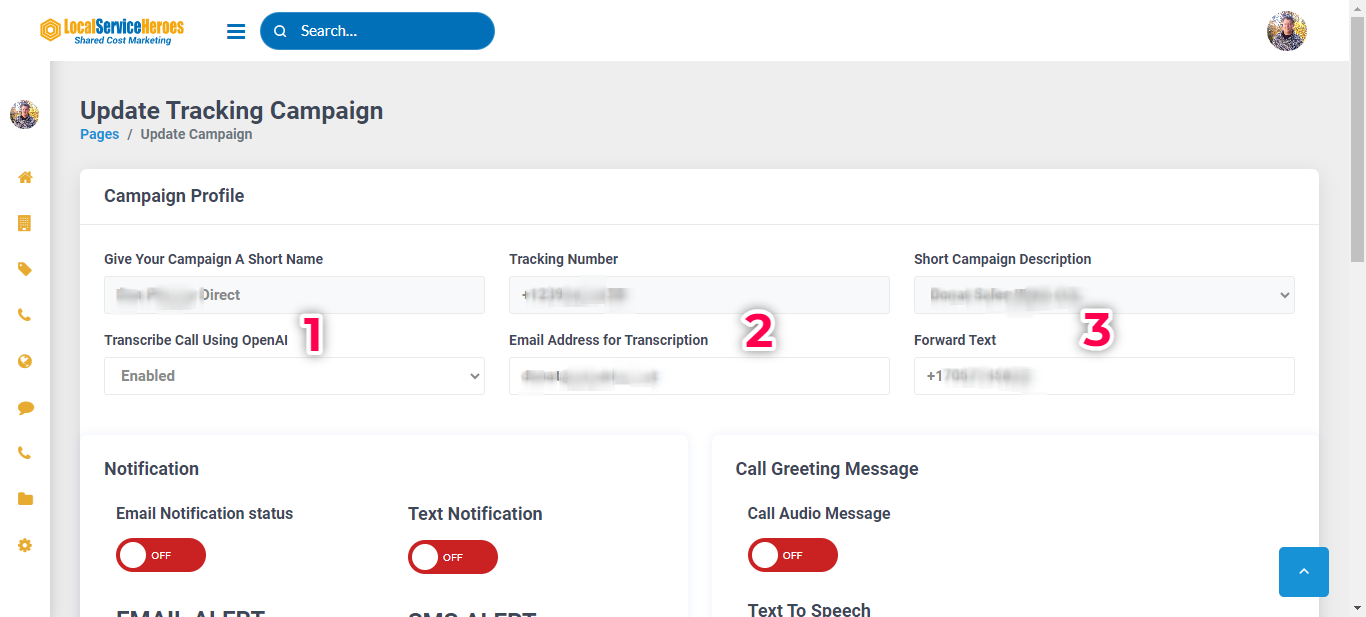Open the Transcribe Call Using OpenAI dropdown

tap(294, 376)
